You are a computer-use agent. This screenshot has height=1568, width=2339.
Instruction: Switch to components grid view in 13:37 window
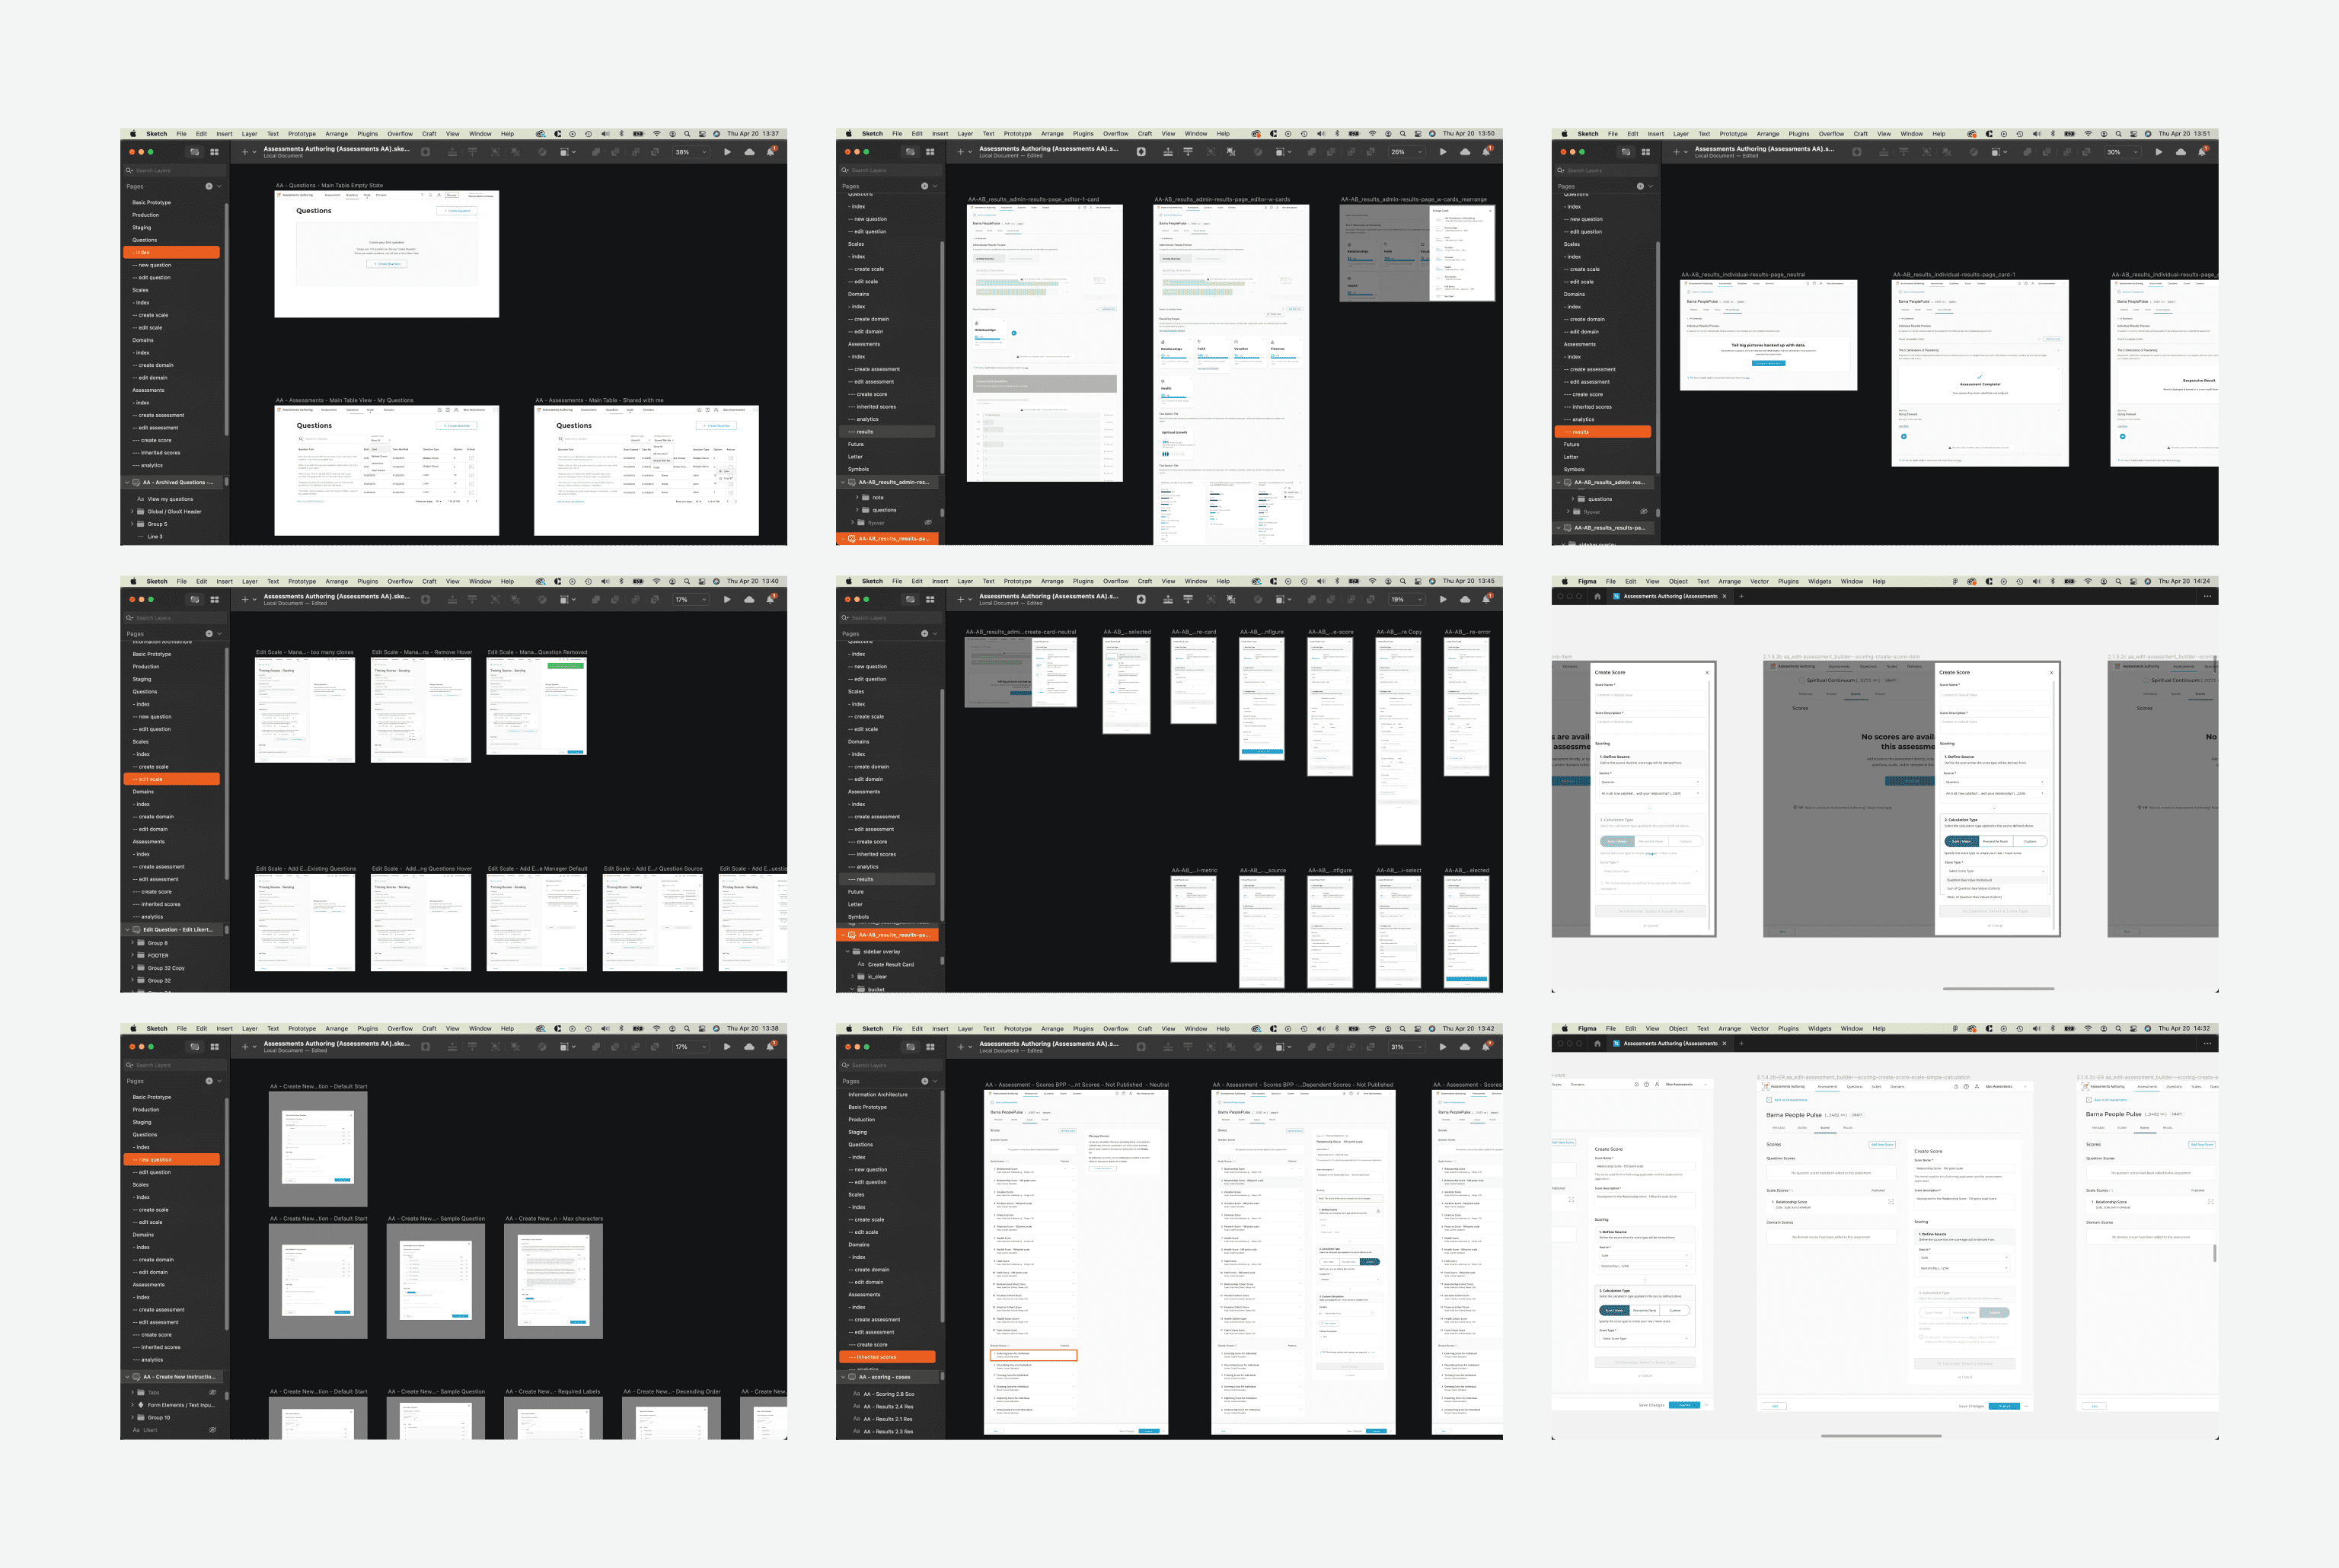(215, 152)
